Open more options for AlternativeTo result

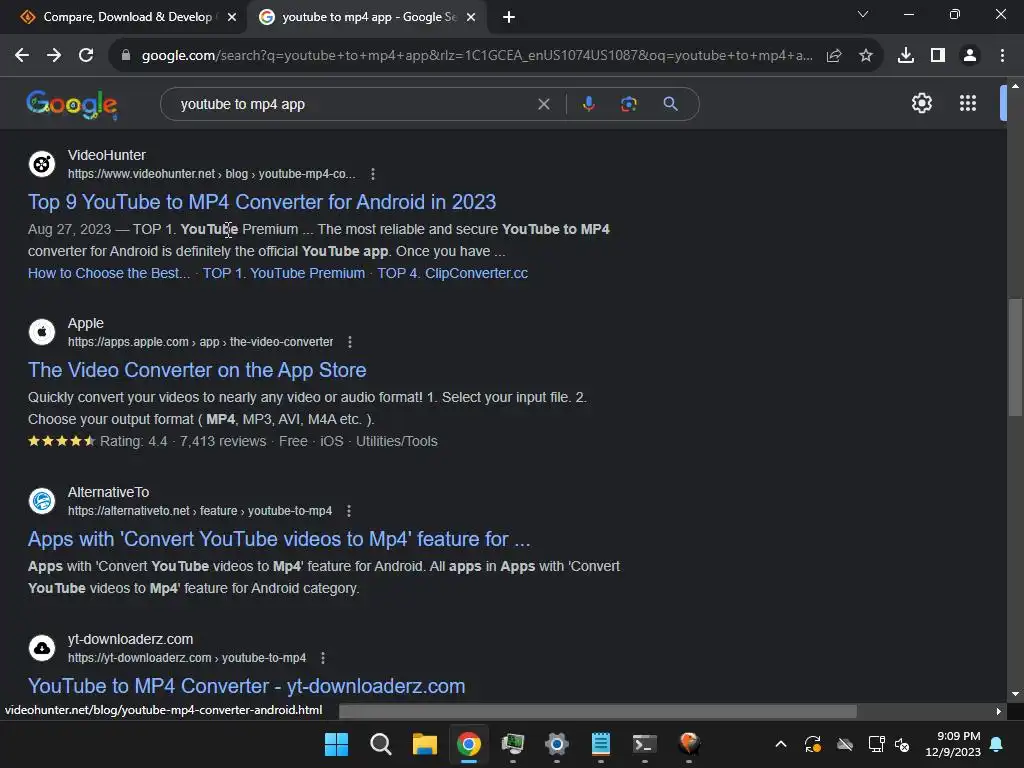click(x=349, y=511)
